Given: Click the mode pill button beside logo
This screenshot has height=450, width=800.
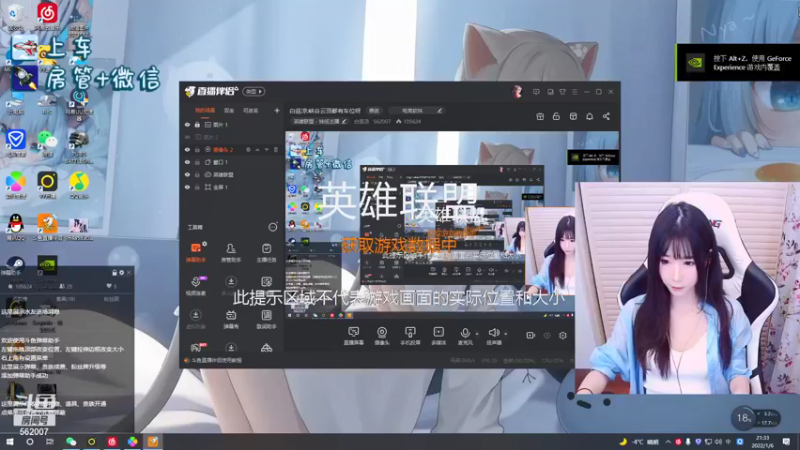Looking at the screenshot, I should (254, 91).
